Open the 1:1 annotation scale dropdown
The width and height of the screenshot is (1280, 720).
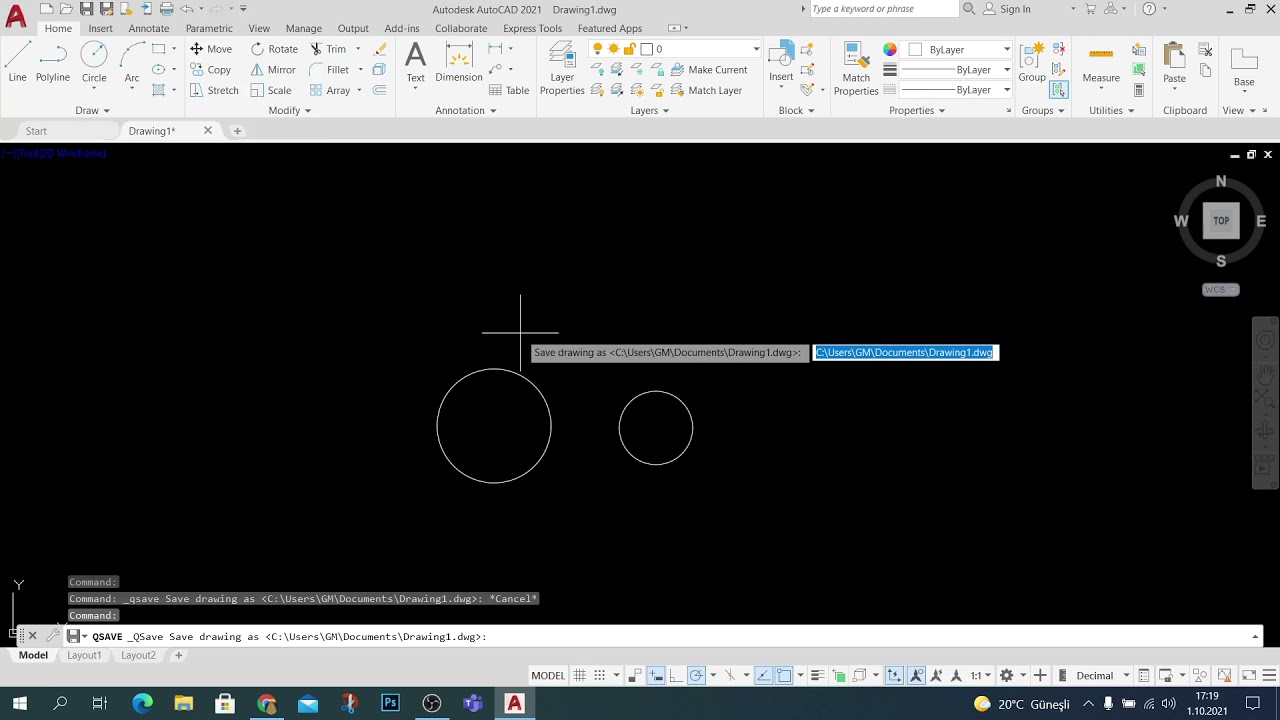[x=980, y=675]
